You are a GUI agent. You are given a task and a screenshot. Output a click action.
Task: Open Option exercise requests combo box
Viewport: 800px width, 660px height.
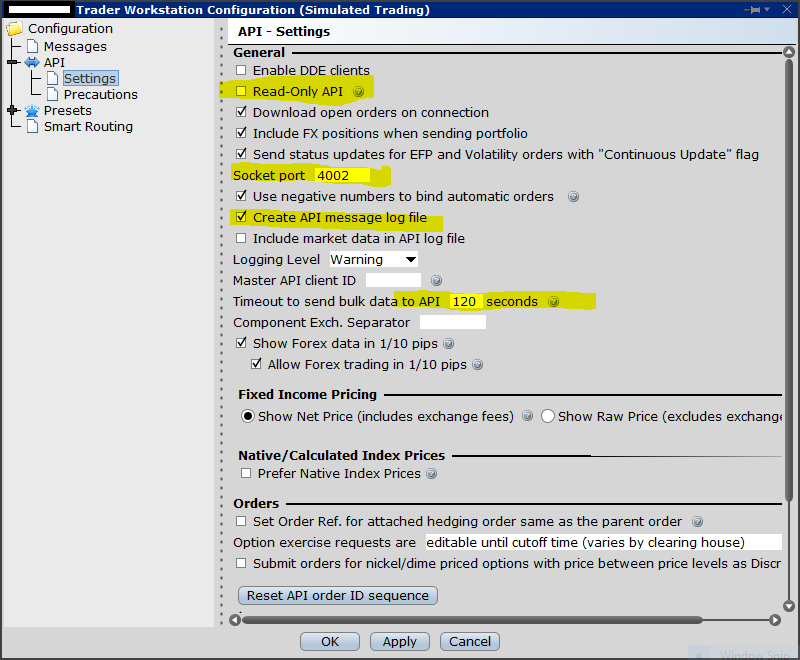604,542
